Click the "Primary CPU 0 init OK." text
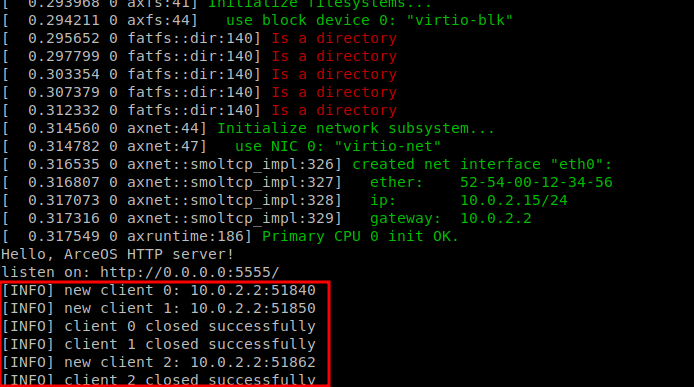Screen dimensions: 694x387 [x=360, y=236]
